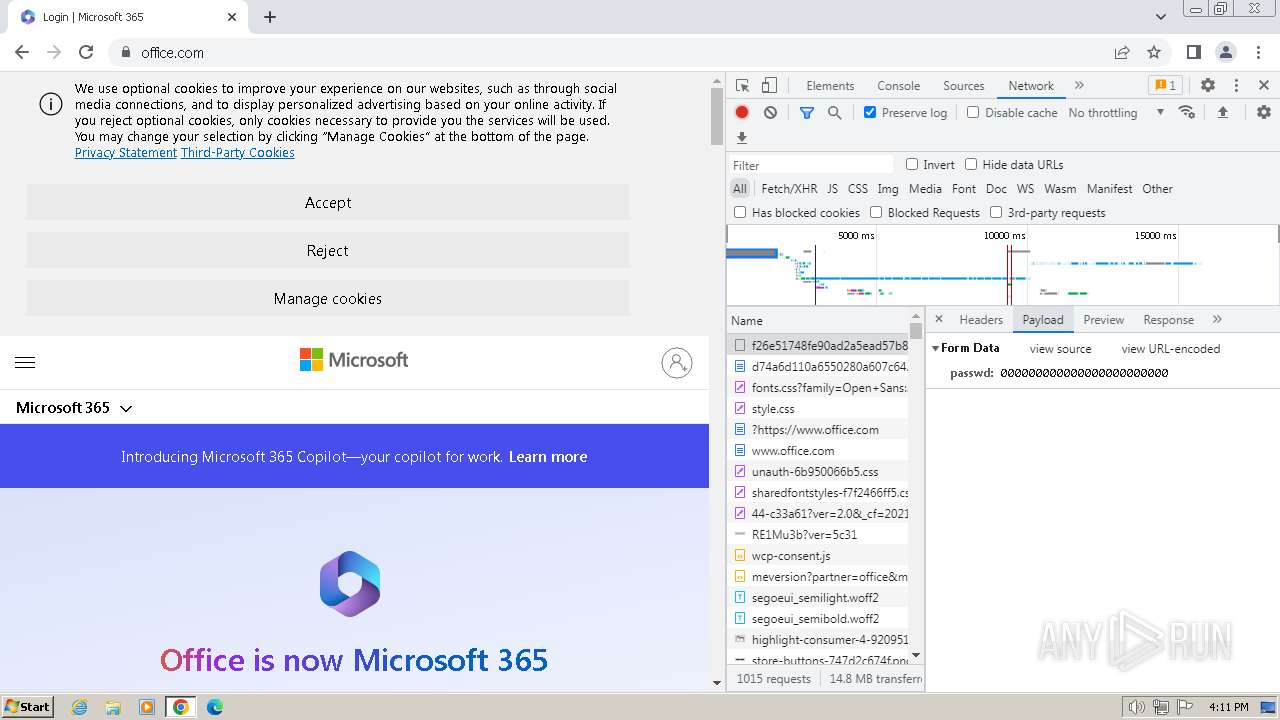1280x720 pixels.
Task: Open the tab search dropdown arrow
Action: point(1160,17)
